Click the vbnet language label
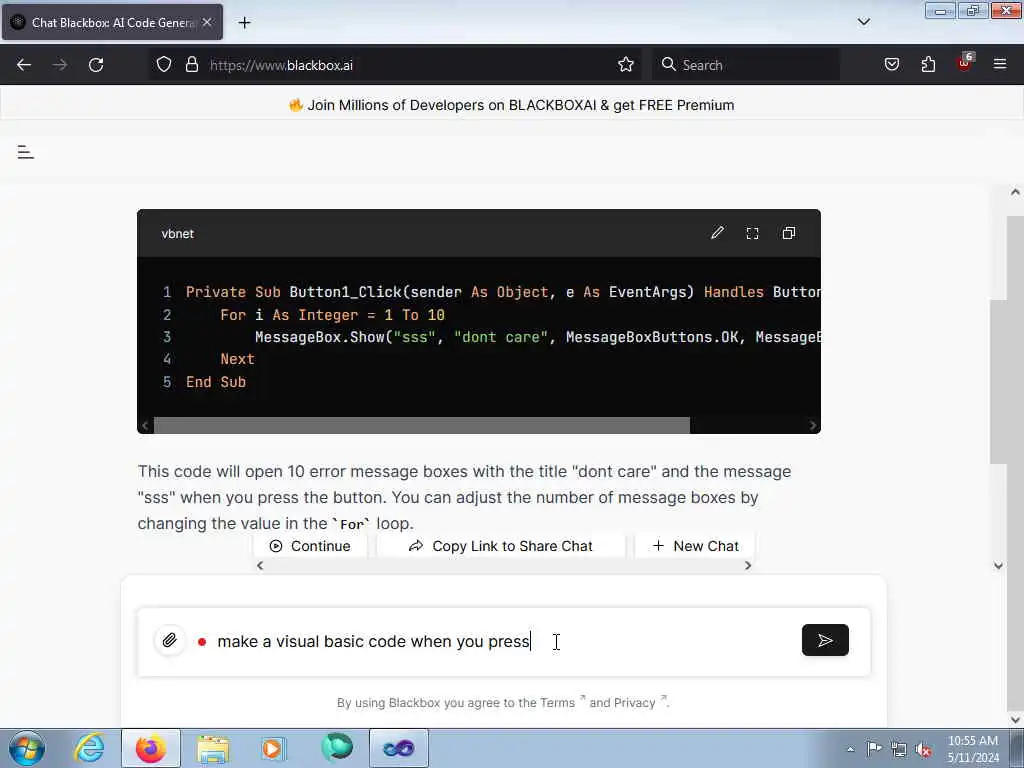Screen dimensions: 1024x768 coord(178,234)
